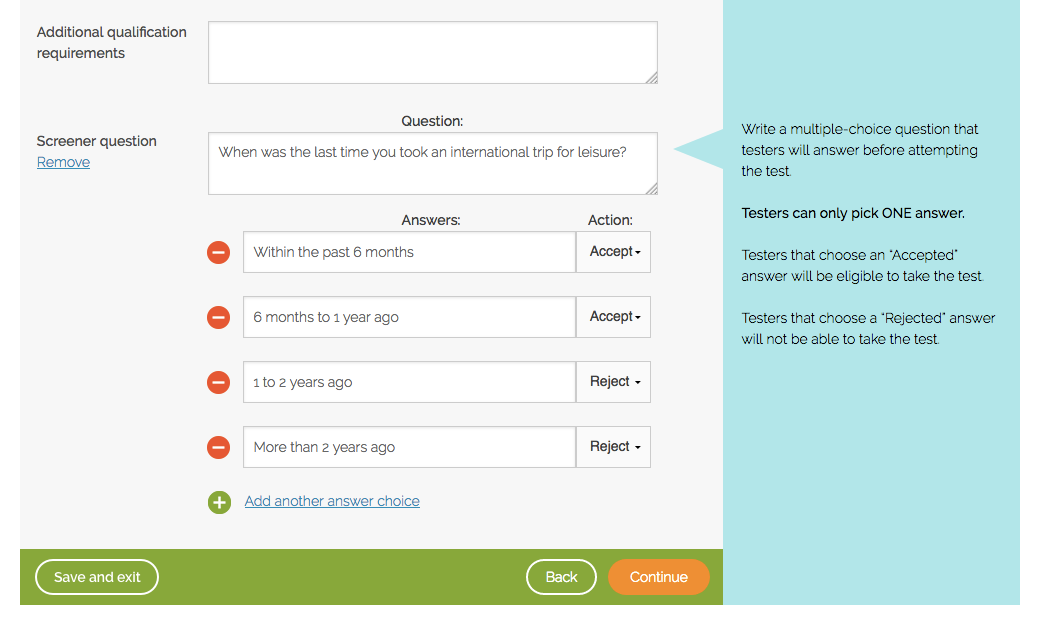
Task: Click the Additional qualification requirements text box
Action: (432, 51)
